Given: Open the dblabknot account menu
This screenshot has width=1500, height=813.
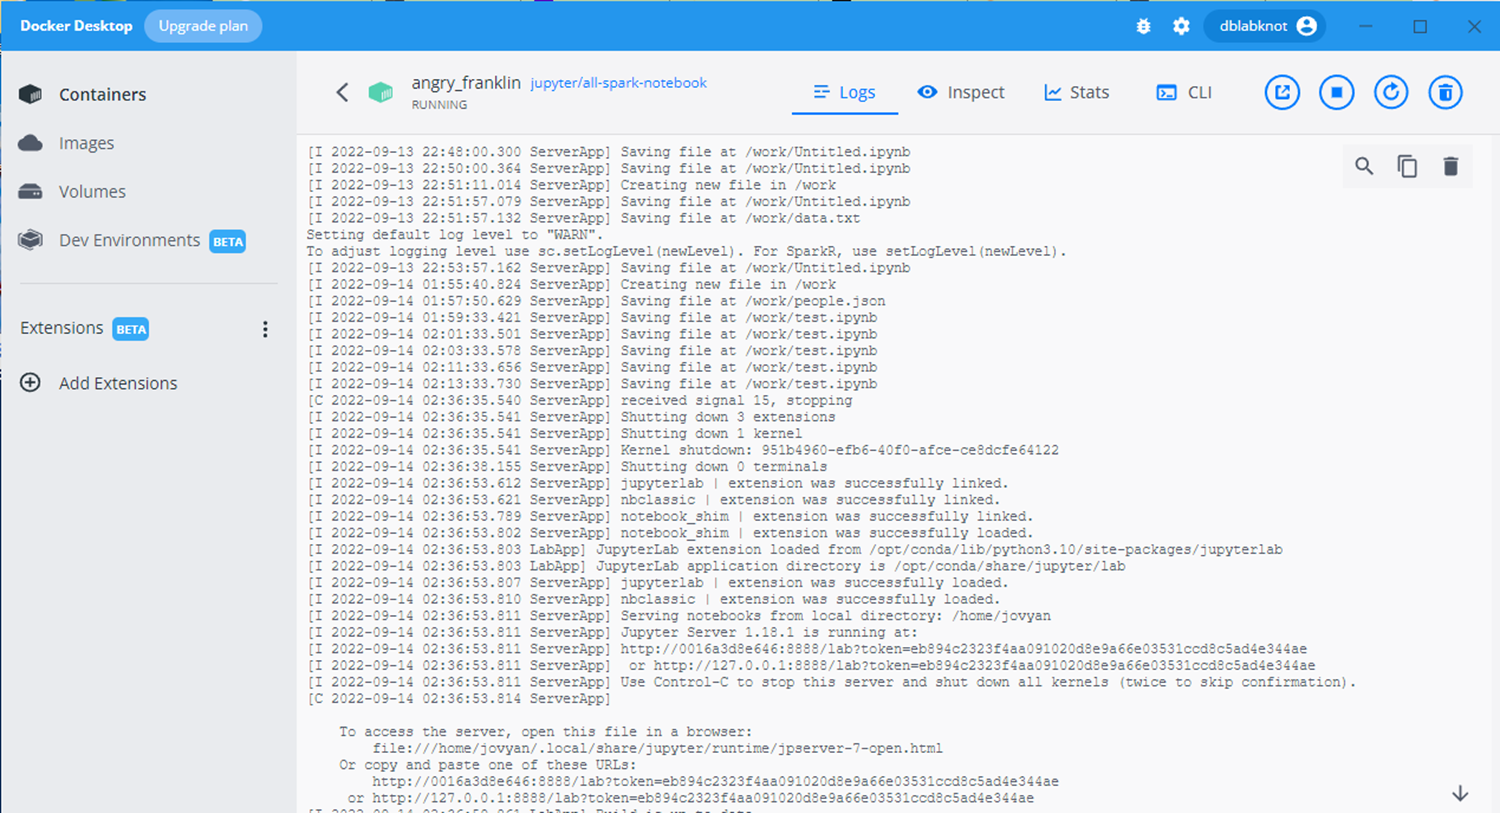Looking at the screenshot, I should point(1265,26).
